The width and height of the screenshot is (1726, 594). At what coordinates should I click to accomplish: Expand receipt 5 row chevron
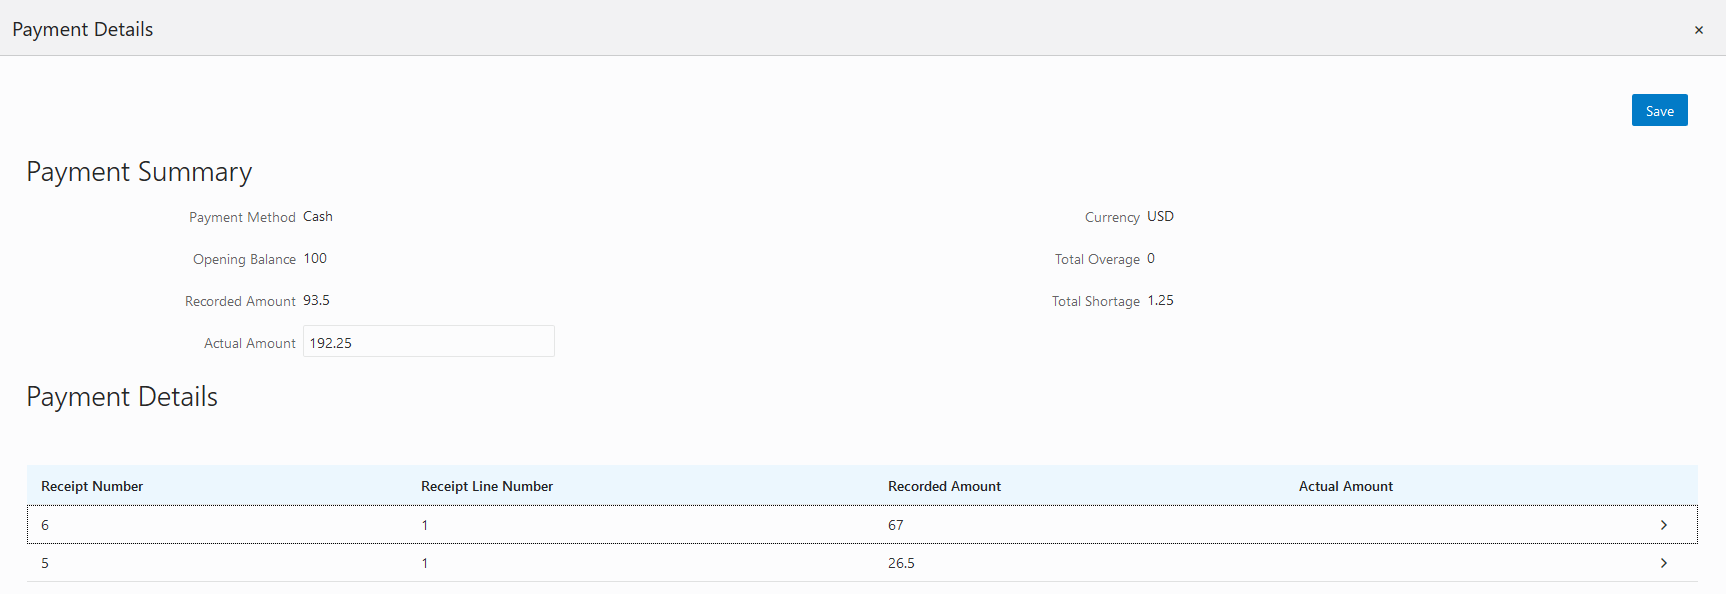pos(1663,563)
